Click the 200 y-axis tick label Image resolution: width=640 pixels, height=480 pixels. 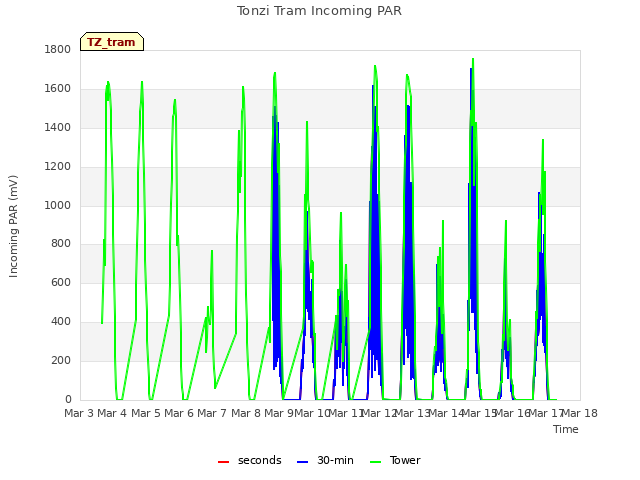click(61, 360)
